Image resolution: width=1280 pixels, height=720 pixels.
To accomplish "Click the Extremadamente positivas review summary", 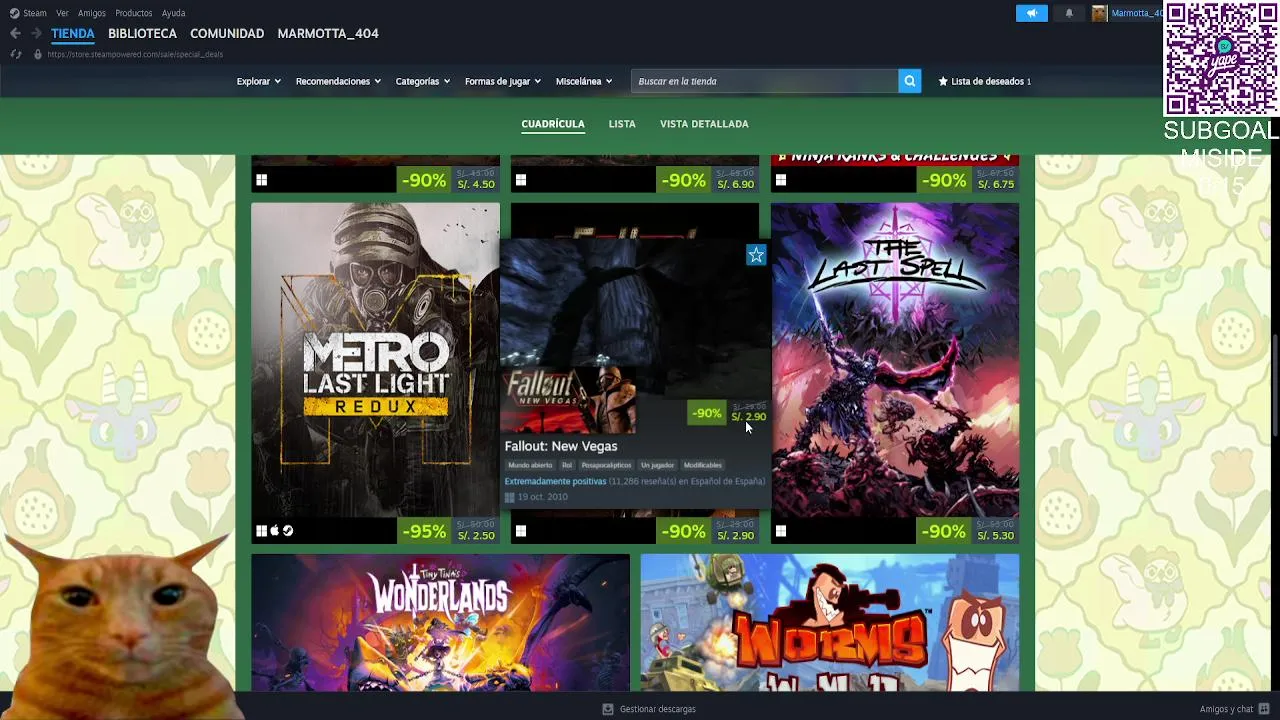I will point(555,481).
